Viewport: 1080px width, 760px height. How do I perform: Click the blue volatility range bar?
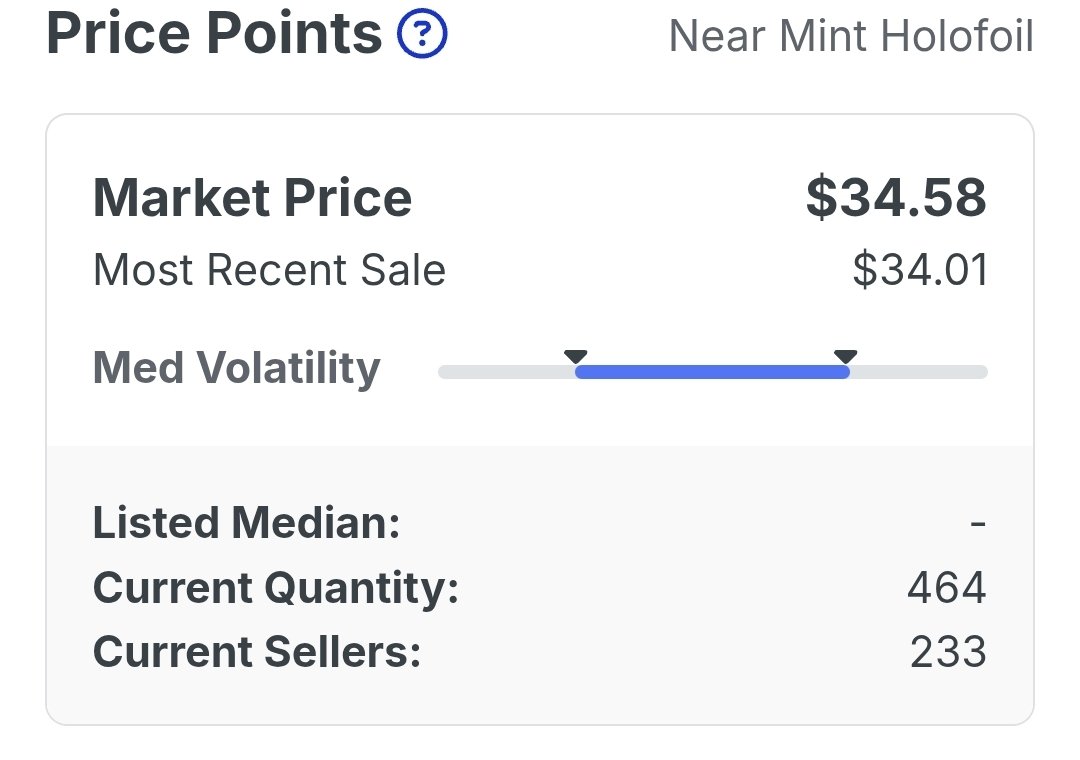(712, 372)
